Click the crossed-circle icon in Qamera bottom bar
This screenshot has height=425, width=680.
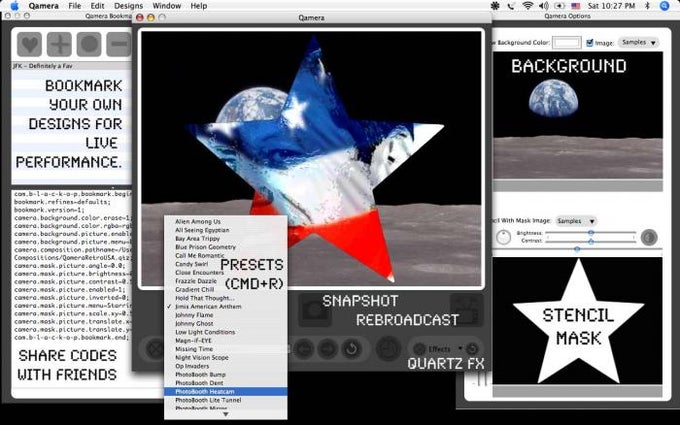click(155, 349)
